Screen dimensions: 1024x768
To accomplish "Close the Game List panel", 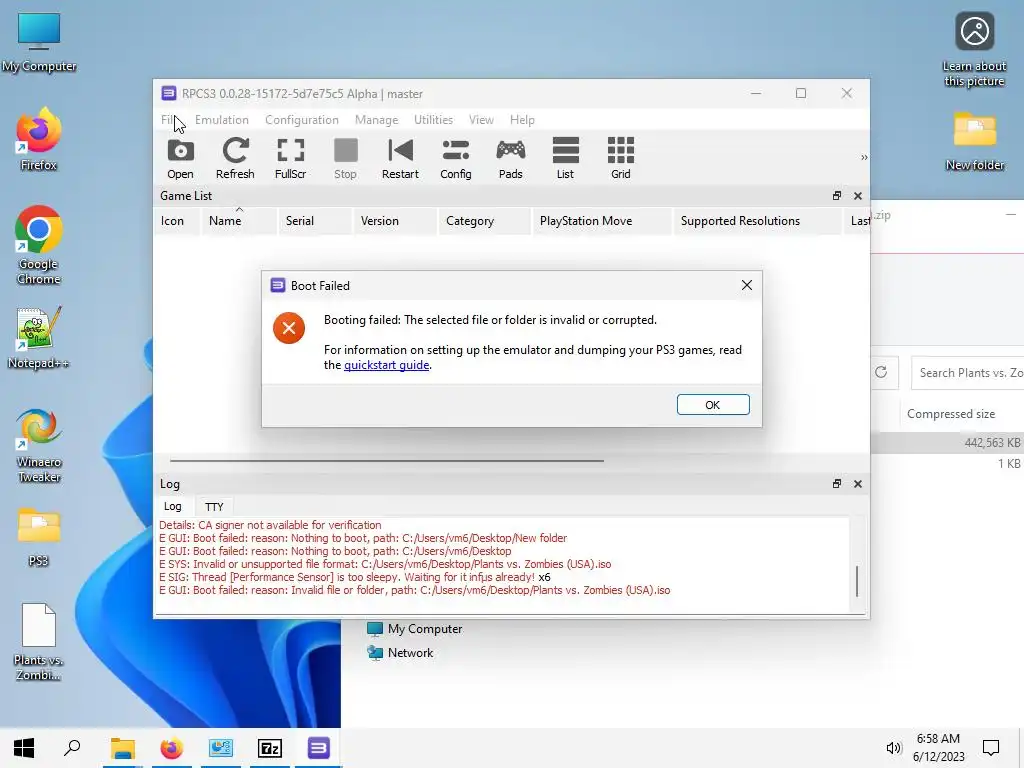I will [858, 196].
